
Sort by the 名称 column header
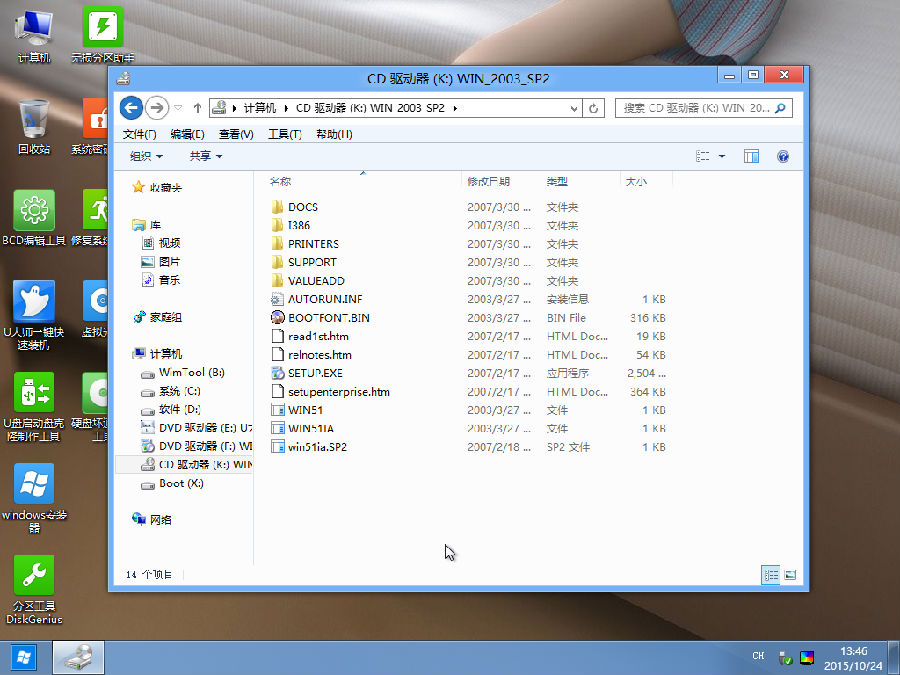tap(281, 181)
